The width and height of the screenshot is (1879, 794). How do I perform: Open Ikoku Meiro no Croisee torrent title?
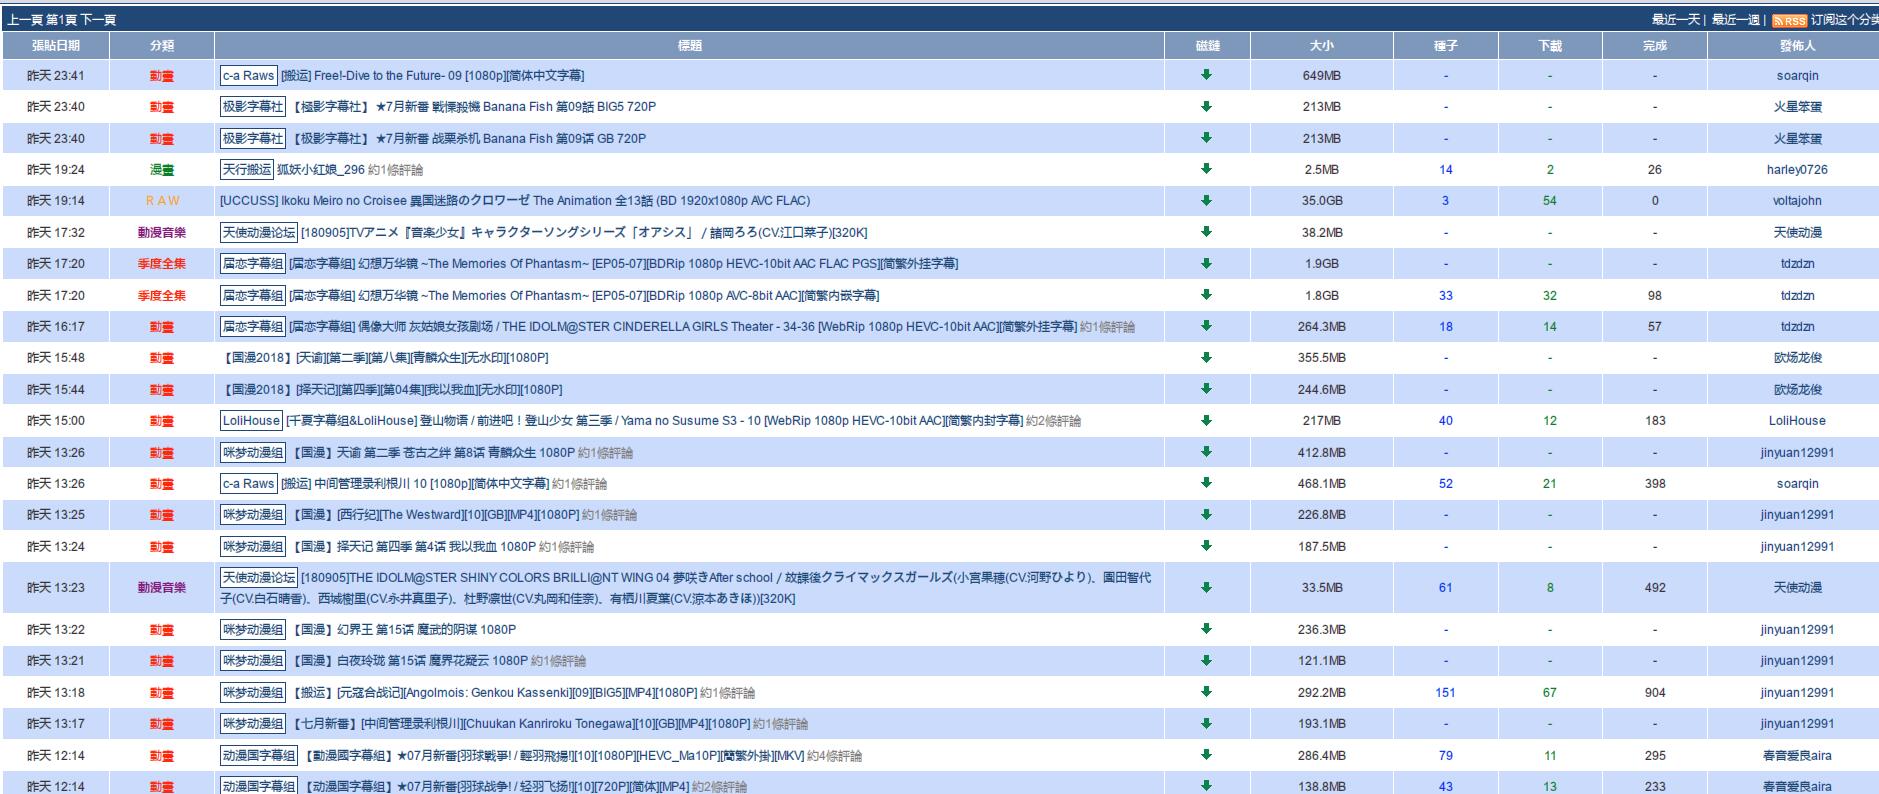[x=515, y=200]
